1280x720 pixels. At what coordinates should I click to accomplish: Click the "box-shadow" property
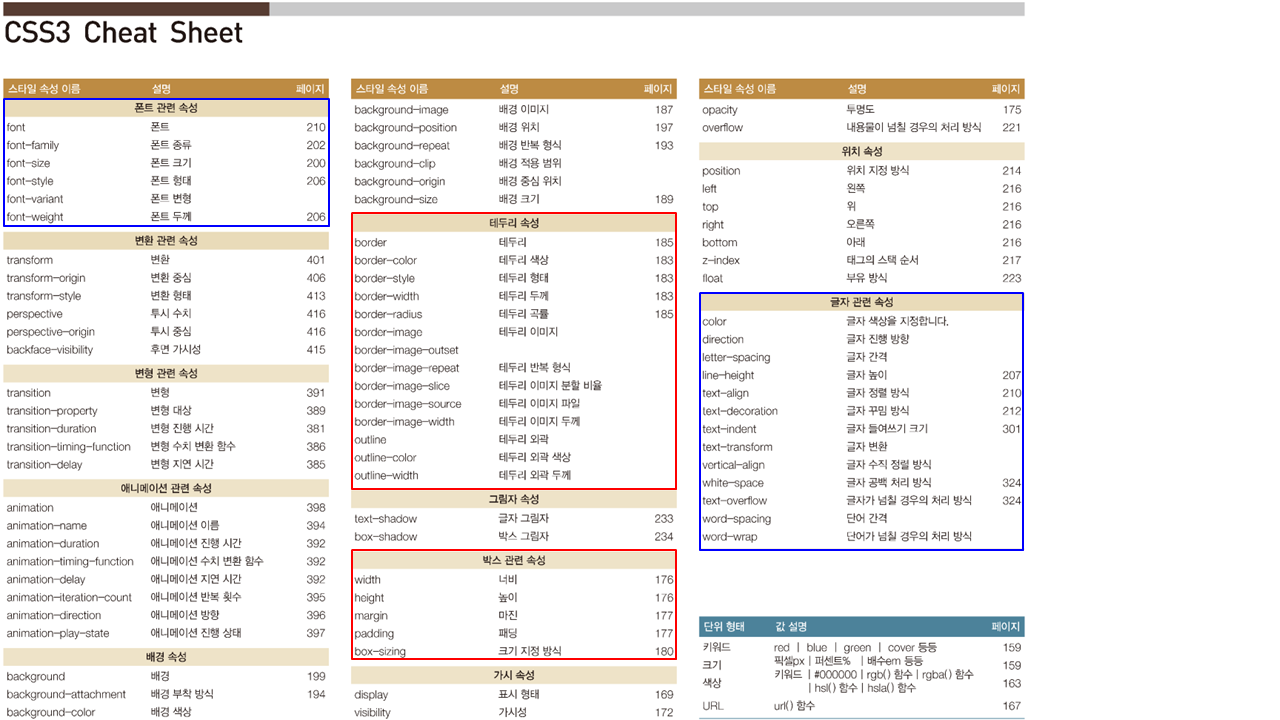(385, 537)
